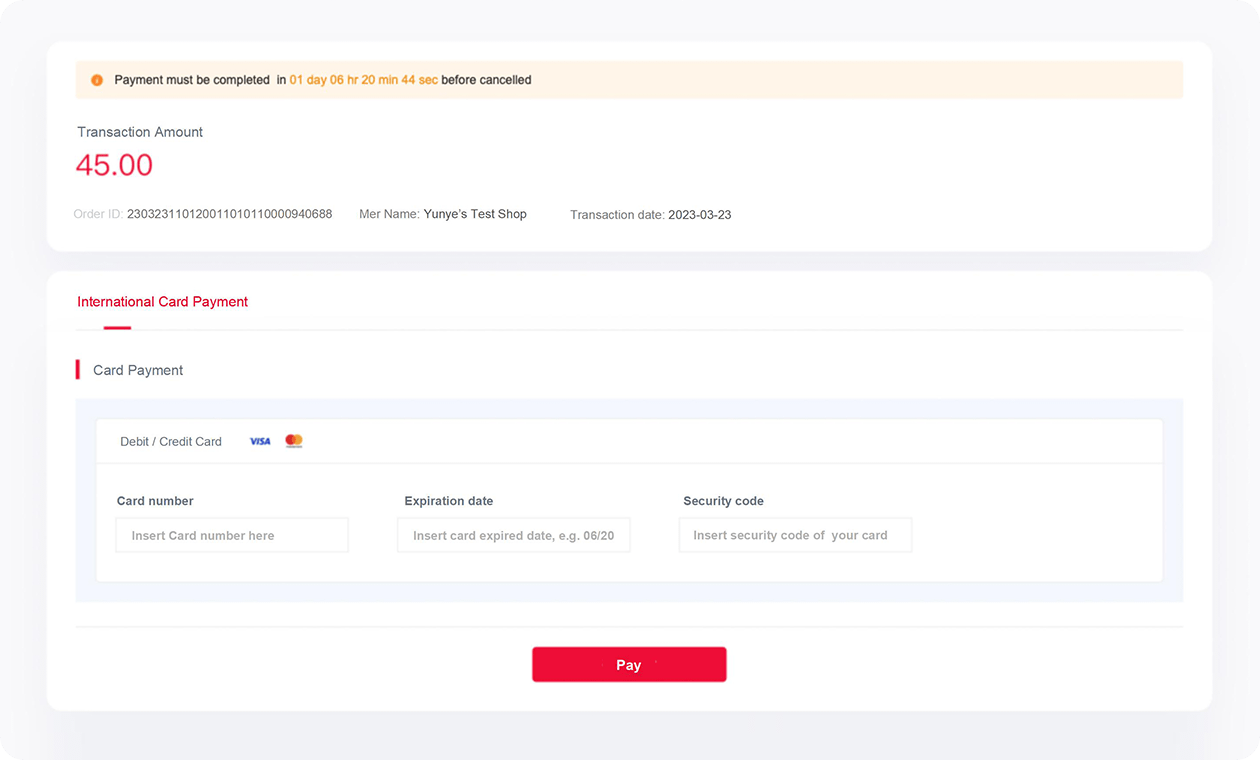Image resolution: width=1260 pixels, height=760 pixels.
Task: Click the Expiration date field label
Action: [x=448, y=501]
